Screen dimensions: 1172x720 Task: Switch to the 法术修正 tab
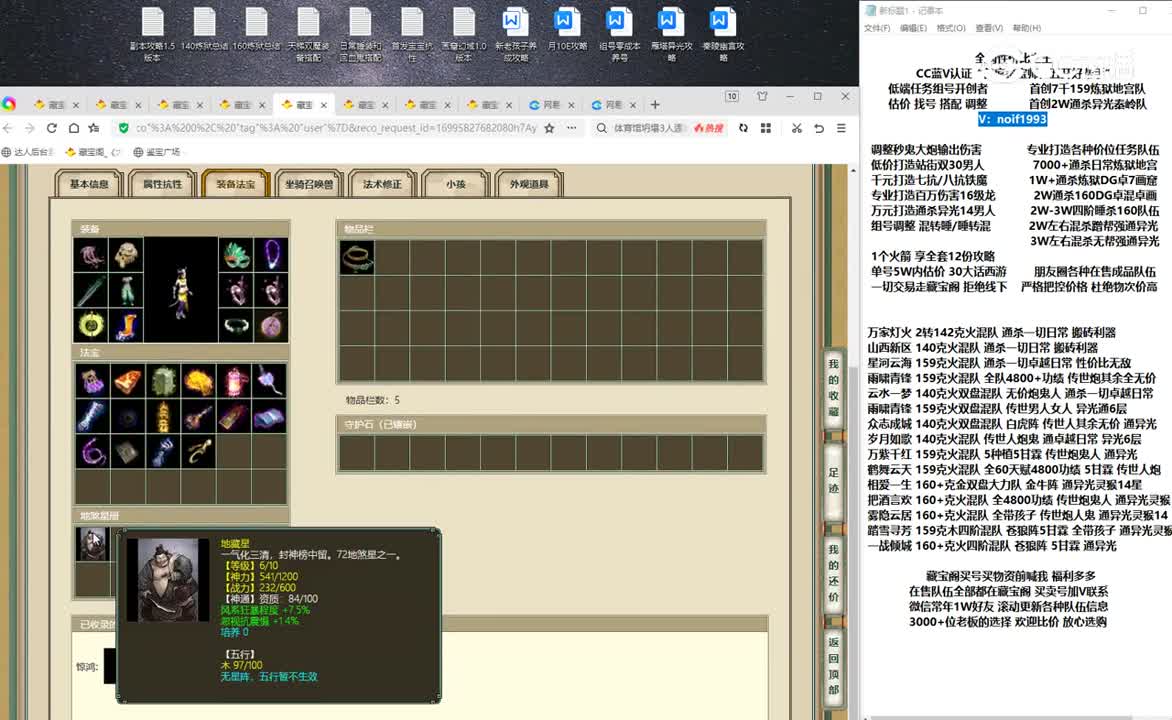pos(382,184)
